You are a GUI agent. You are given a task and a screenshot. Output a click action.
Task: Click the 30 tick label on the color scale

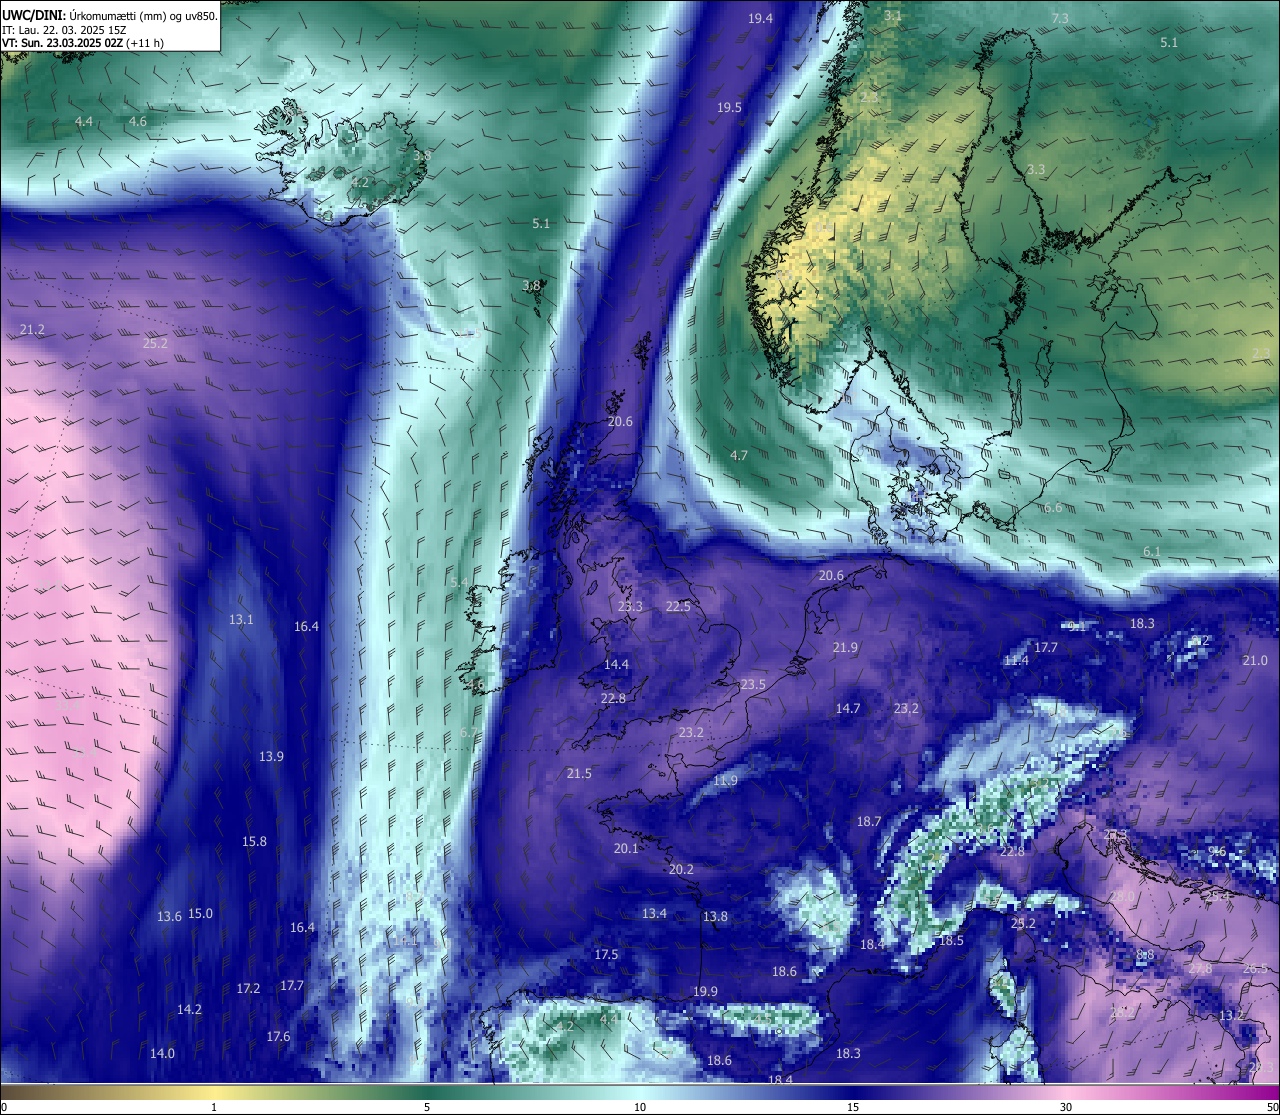tap(1066, 1107)
